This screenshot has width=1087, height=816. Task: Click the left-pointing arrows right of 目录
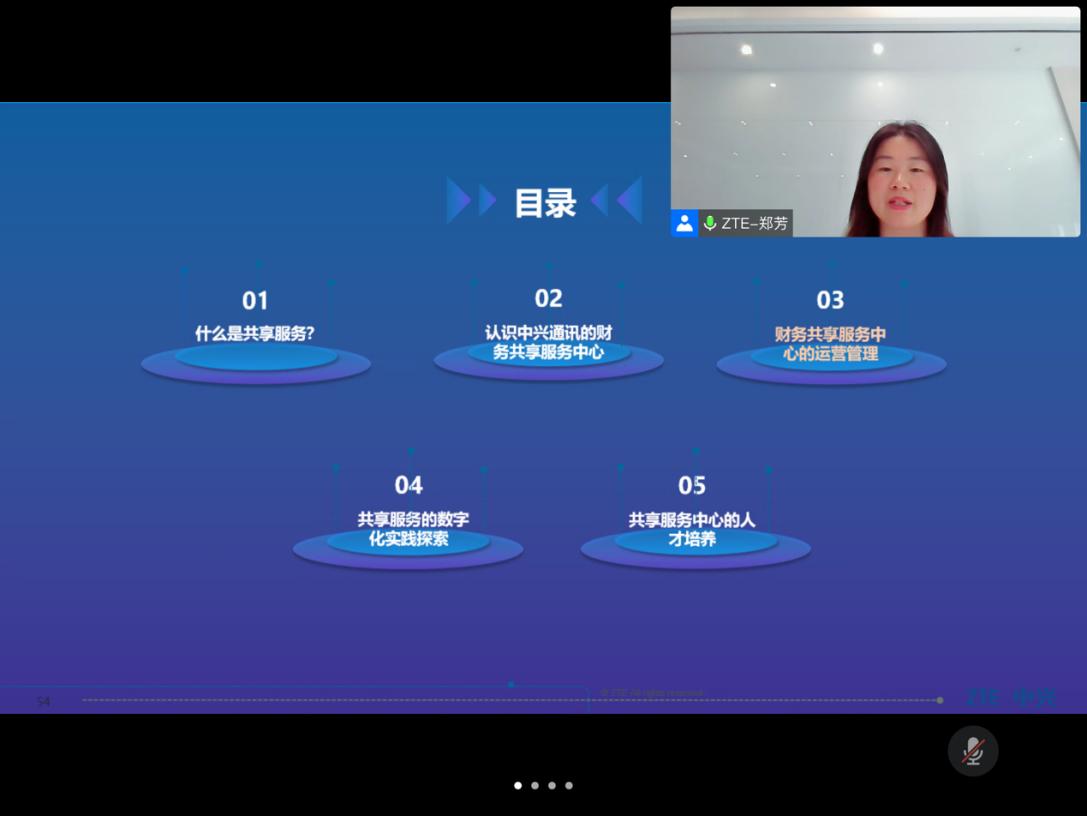pos(617,201)
